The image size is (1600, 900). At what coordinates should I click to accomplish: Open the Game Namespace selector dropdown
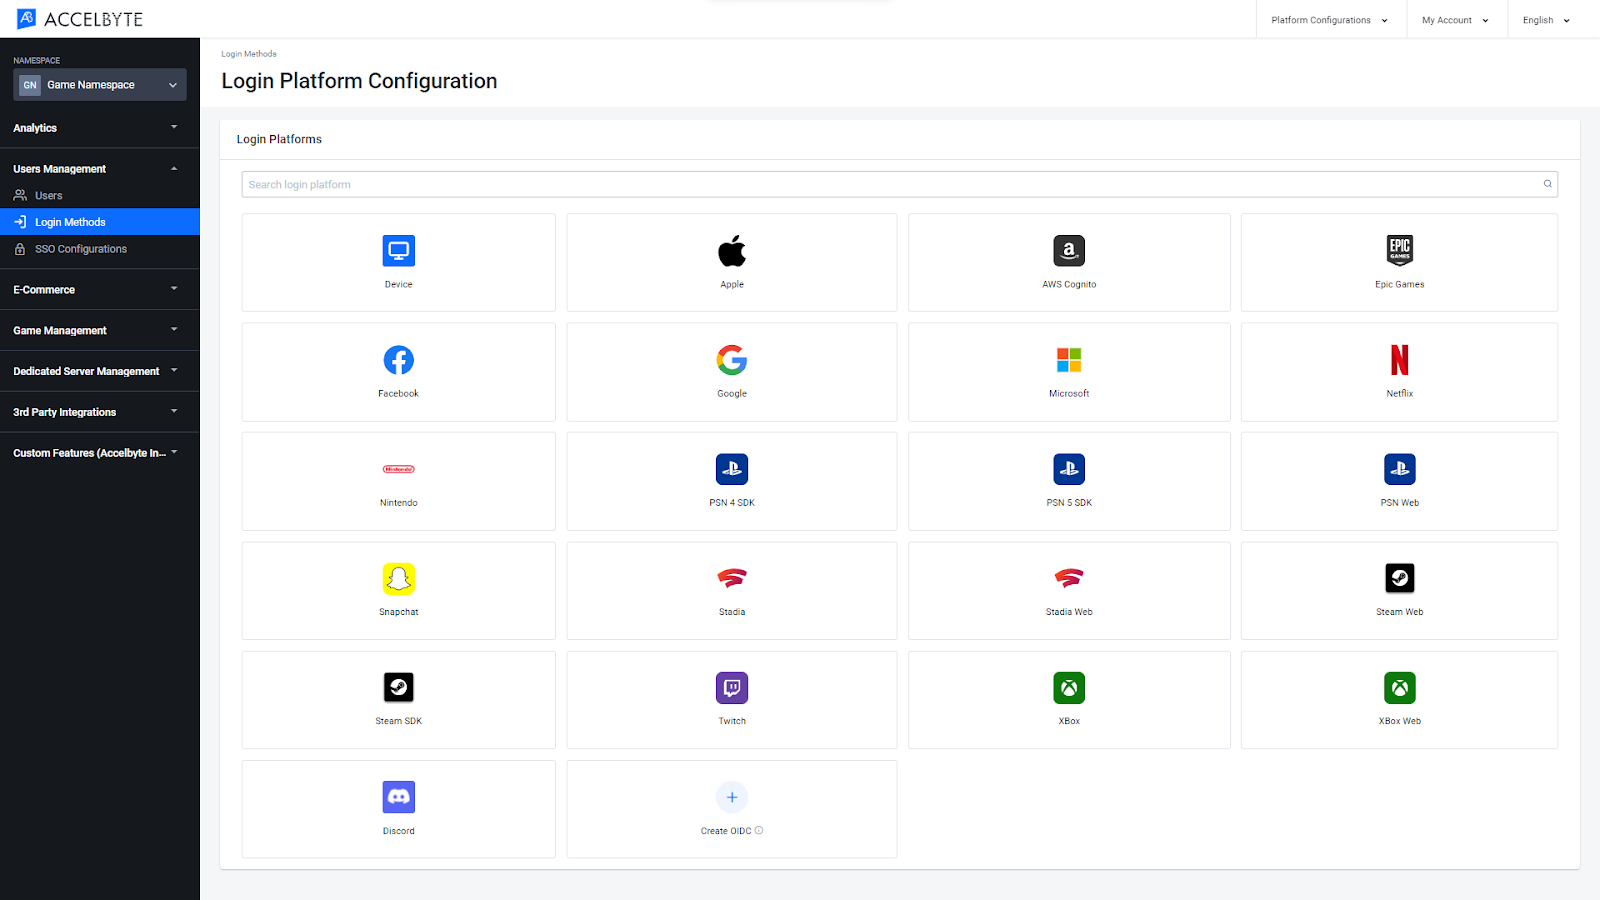tap(100, 85)
